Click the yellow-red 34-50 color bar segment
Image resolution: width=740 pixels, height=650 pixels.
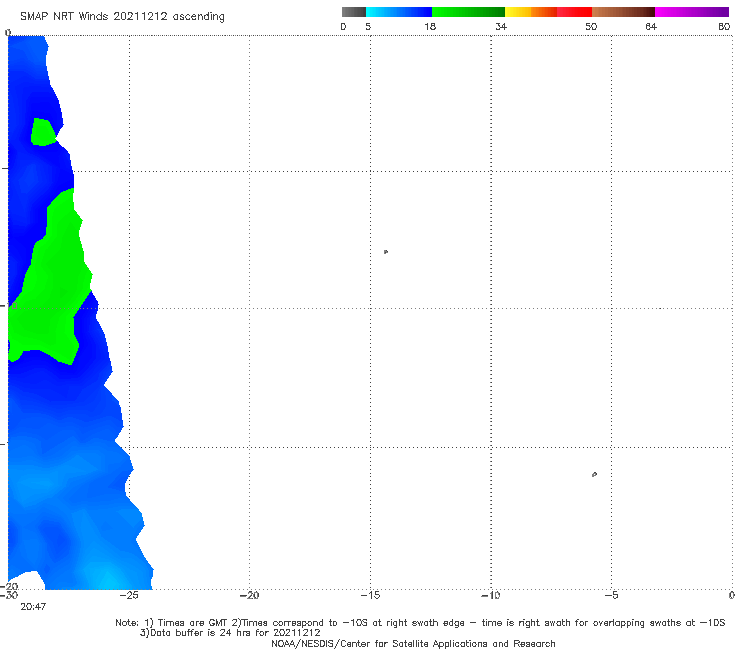[x=548, y=12]
